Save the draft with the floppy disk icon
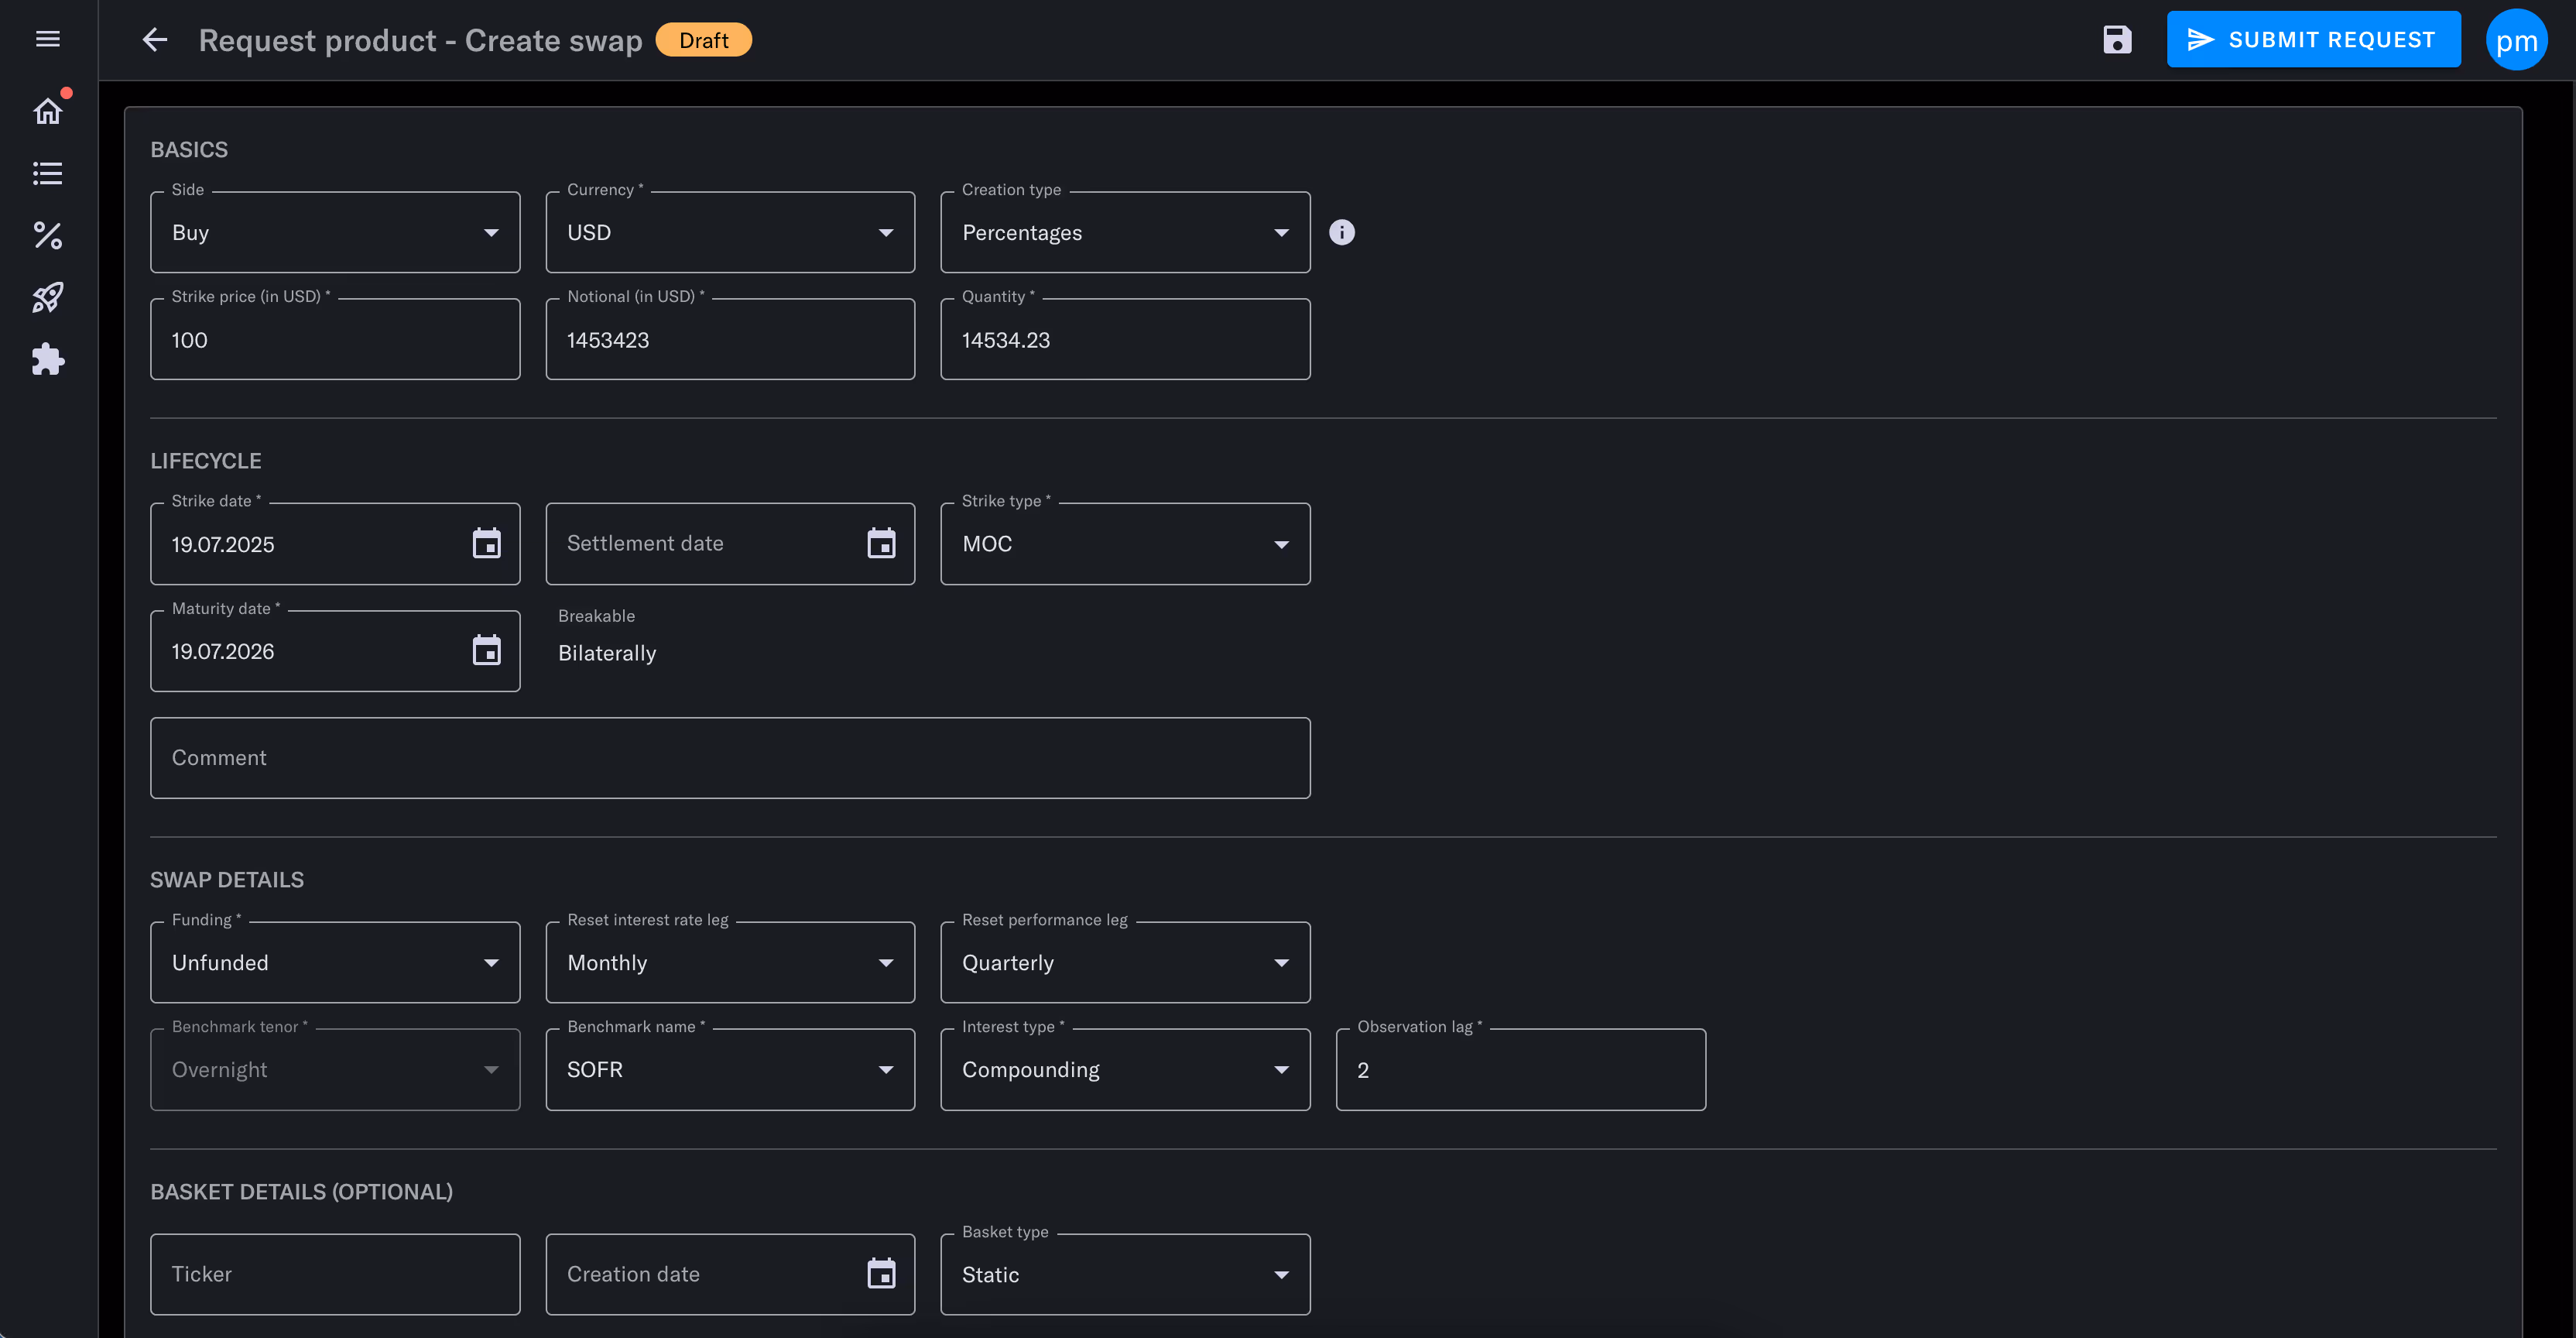The width and height of the screenshot is (2576, 1338). pyautogui.click(x=2117, y=40)
